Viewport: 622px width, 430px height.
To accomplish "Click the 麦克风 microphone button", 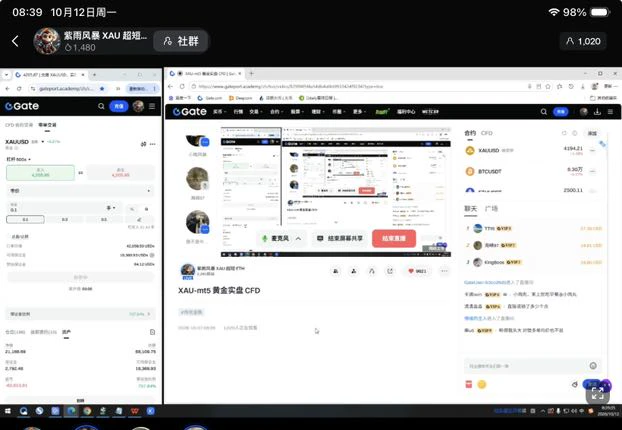I will coord(276,239).
